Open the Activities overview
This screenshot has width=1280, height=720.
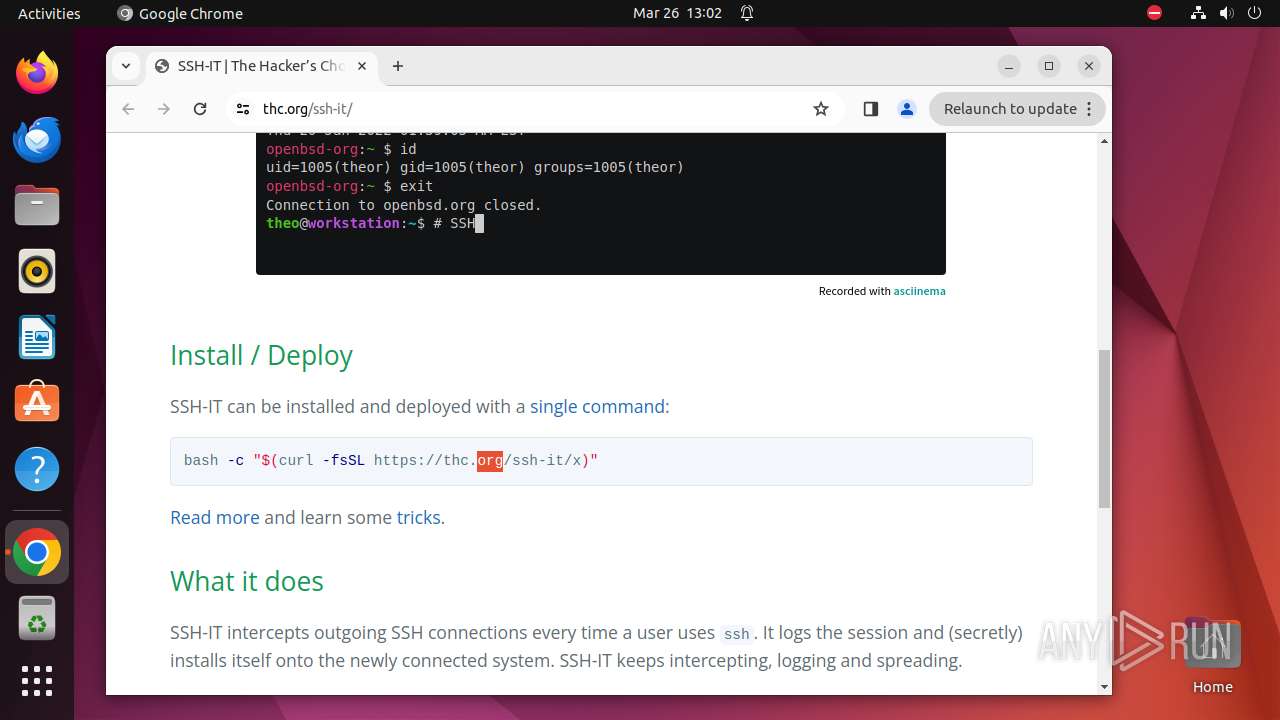point(49,13)
